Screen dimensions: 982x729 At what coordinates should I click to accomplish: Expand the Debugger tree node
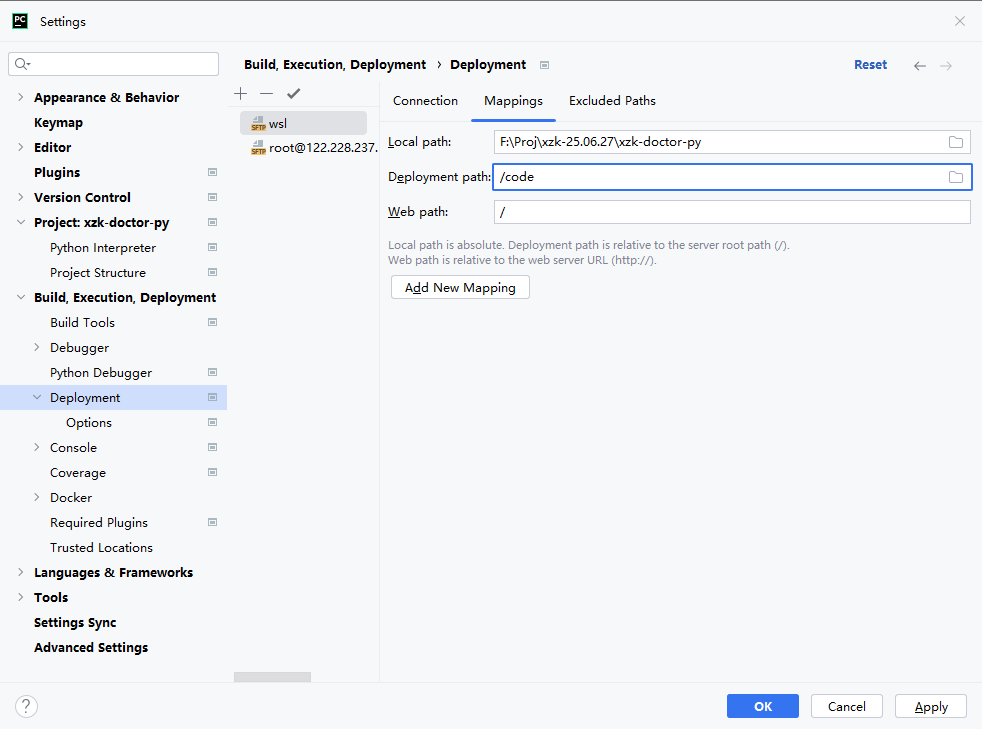(37, 347)
